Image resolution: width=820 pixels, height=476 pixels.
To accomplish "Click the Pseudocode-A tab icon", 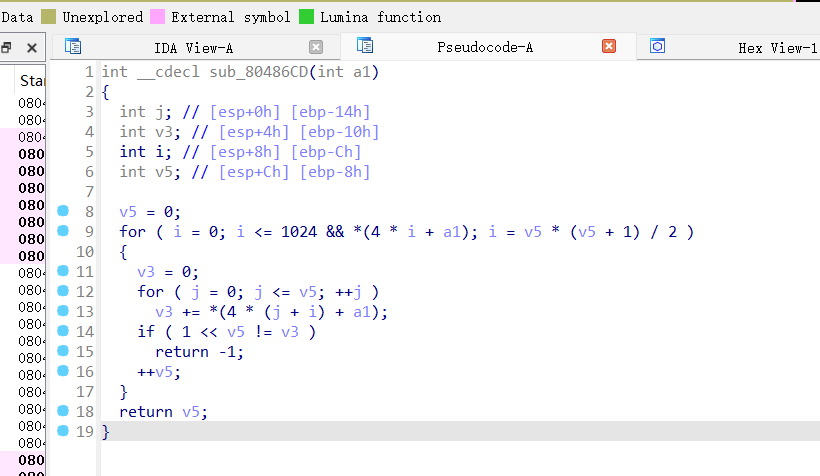I will [365, 46].
